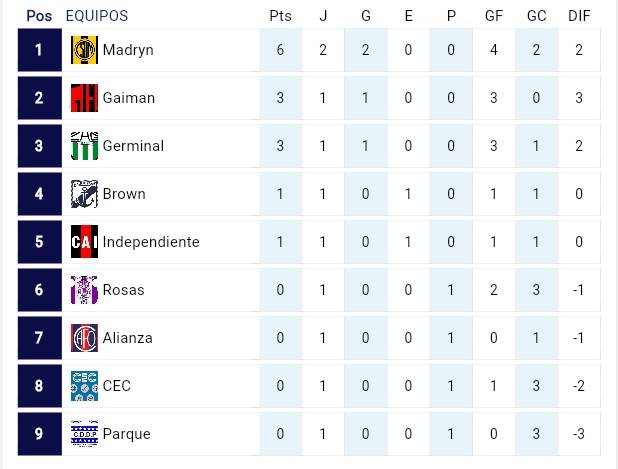
Task: Click the CEC team crest icon
Action: pyautogui.click(x=84, y=386)
